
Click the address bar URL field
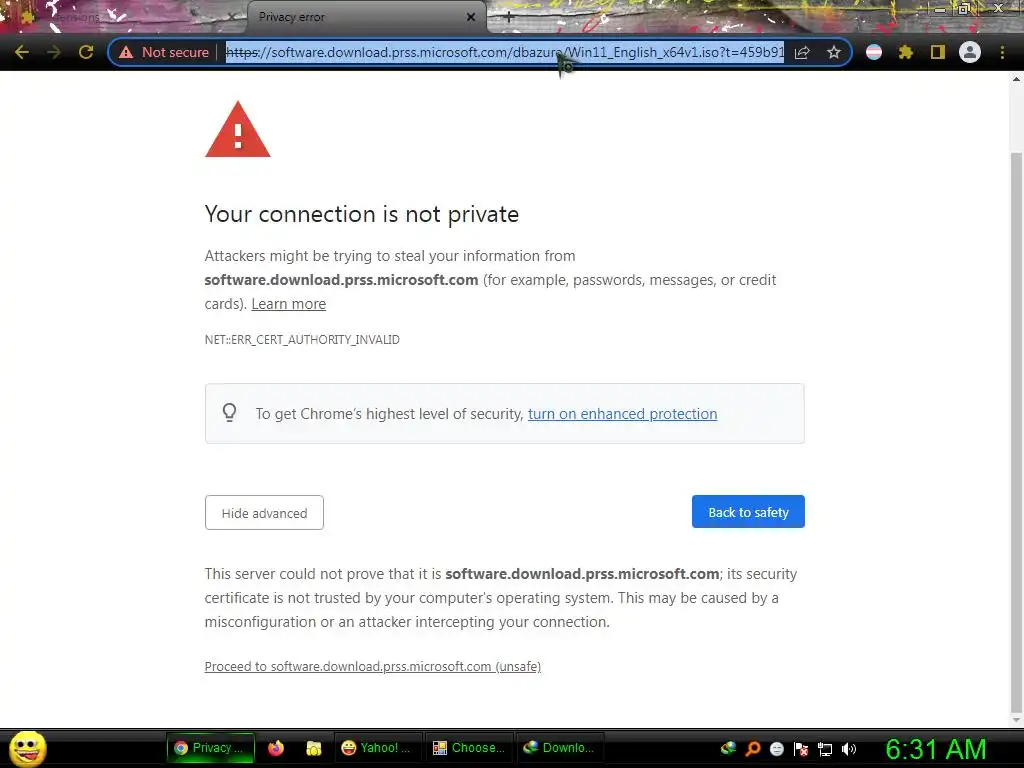point(504,52)
